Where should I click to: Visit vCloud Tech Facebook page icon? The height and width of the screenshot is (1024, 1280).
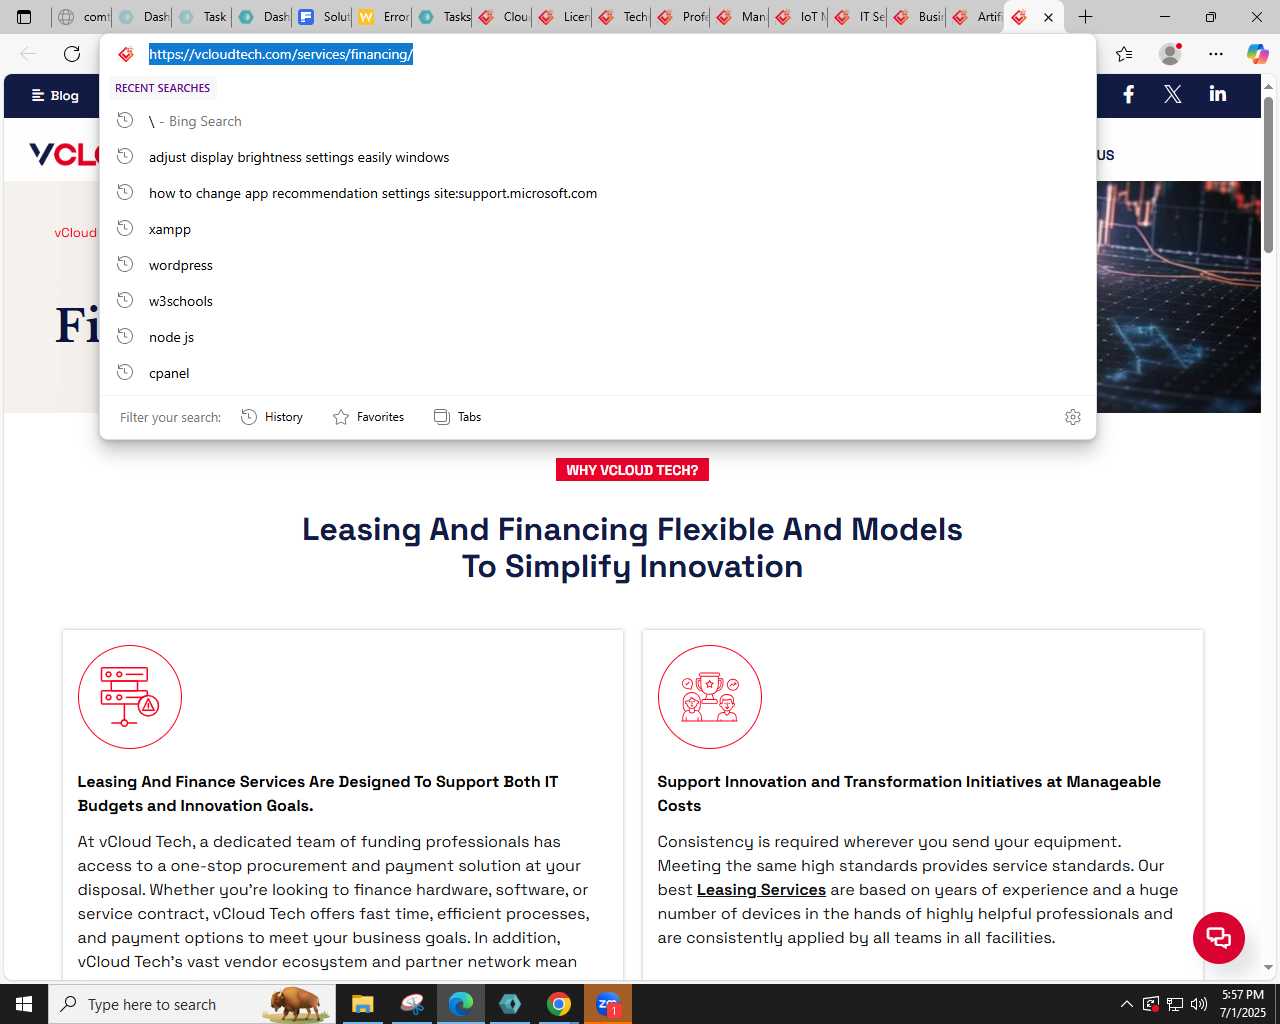pyautogui.click(x=1129, y=94)
